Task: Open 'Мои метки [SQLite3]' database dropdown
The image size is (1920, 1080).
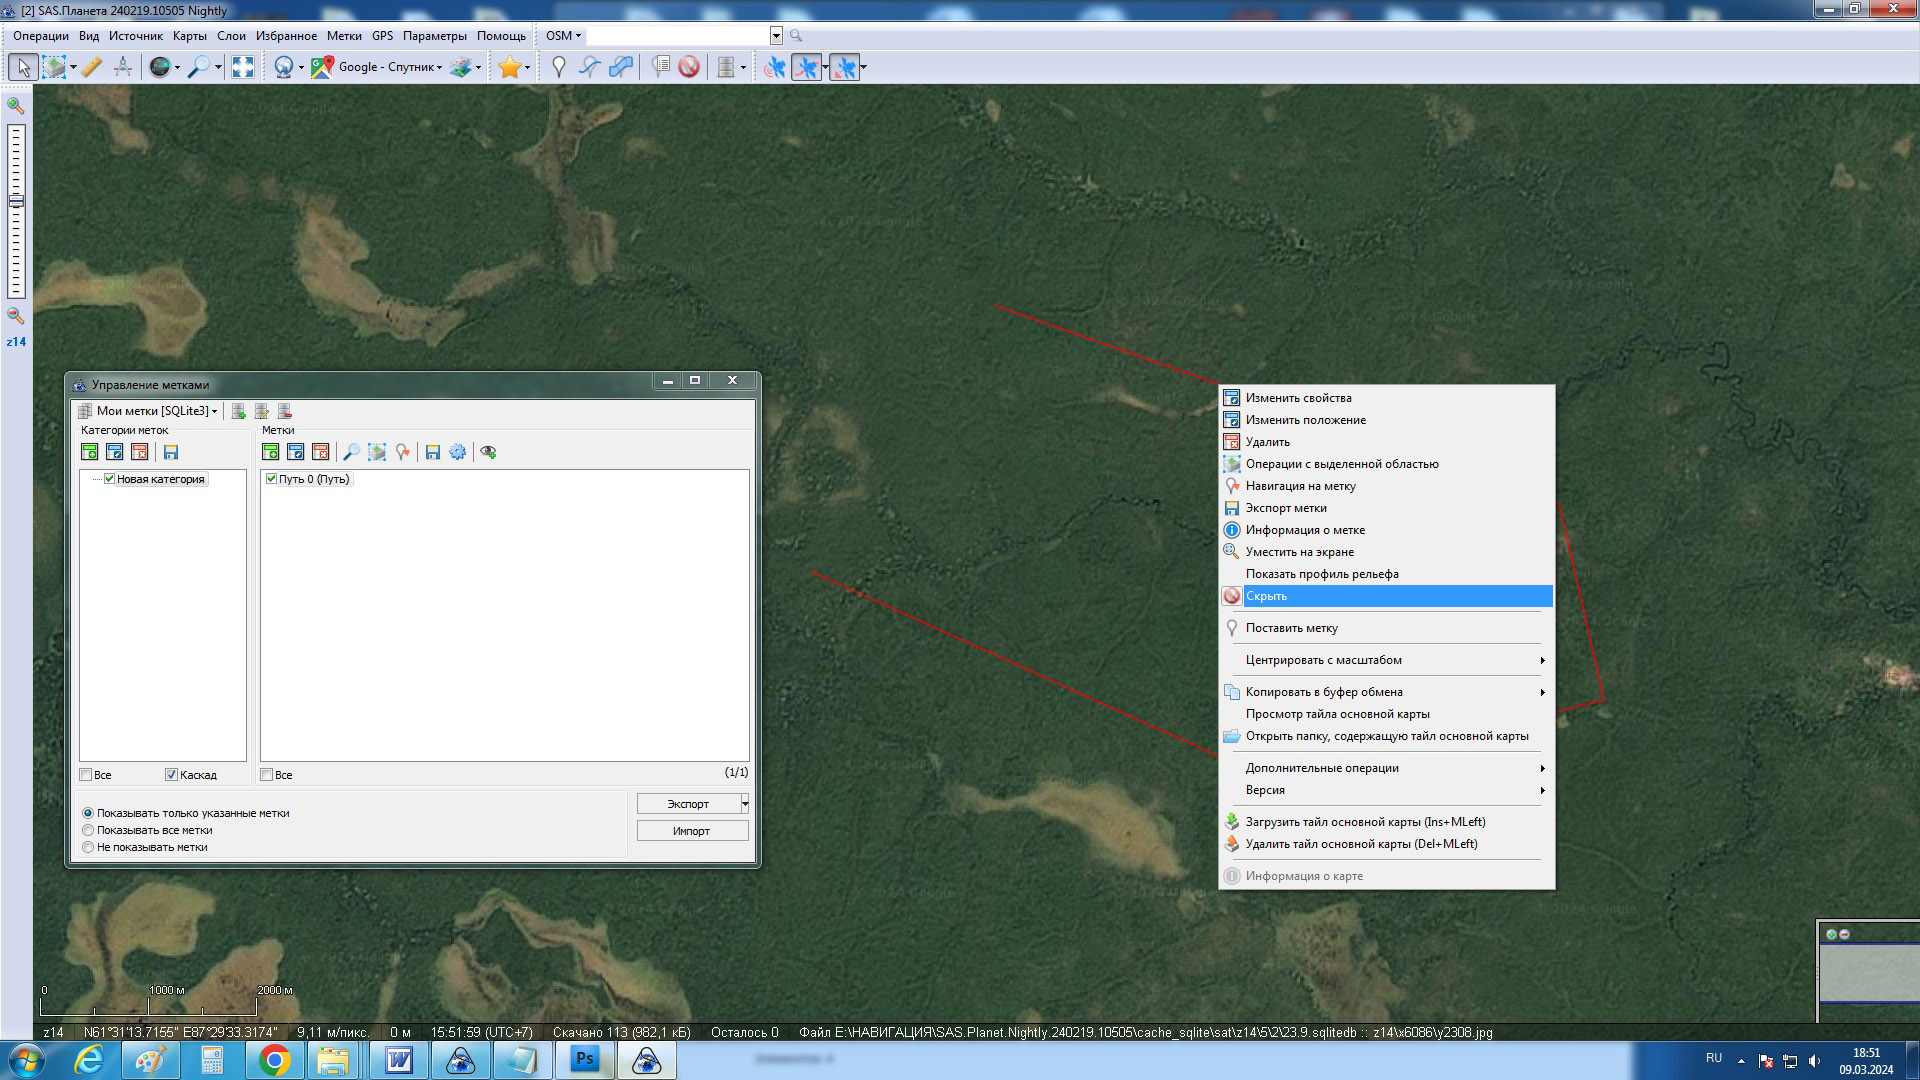Action: pyautogui.click(x=155, y=411)
